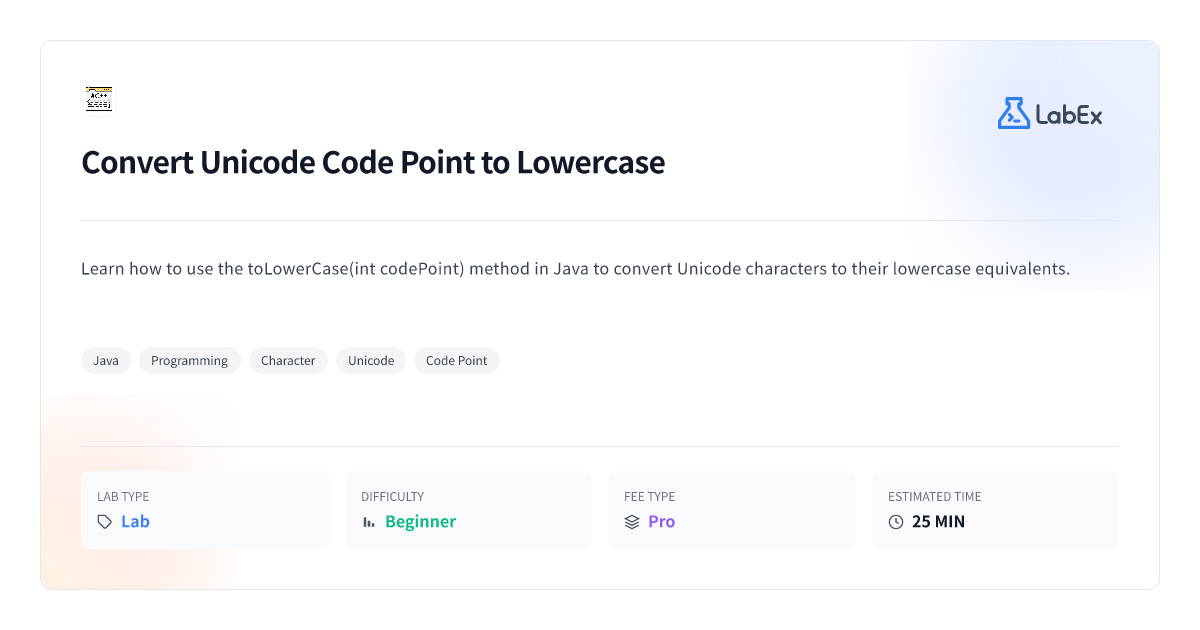This screenshot has width=1200, height=630.
Task: Click the ESTIMATED TIME label
Action: (935, 497)
